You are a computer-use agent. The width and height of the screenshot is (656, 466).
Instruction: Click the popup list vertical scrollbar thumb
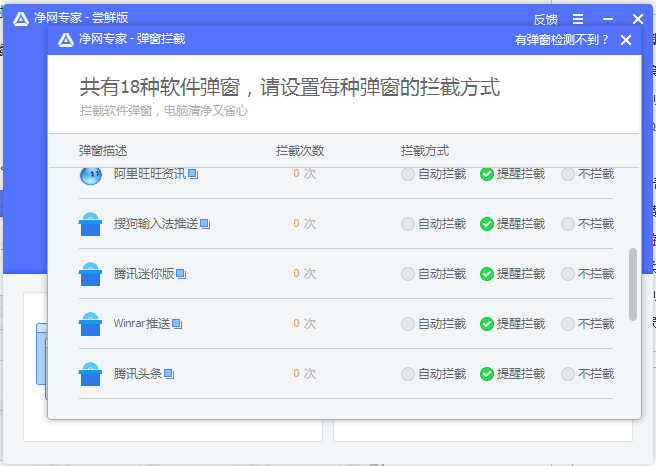pos(633,284)
